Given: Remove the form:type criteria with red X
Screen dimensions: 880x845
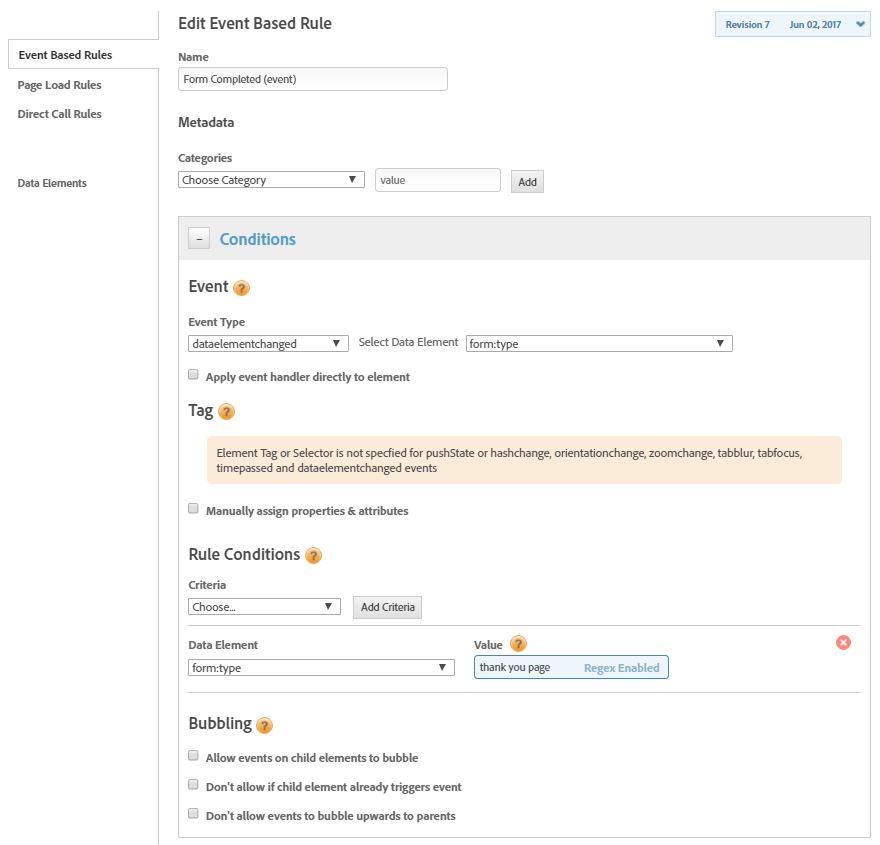Looking at the screenshot, I should (x=843, y=643).
